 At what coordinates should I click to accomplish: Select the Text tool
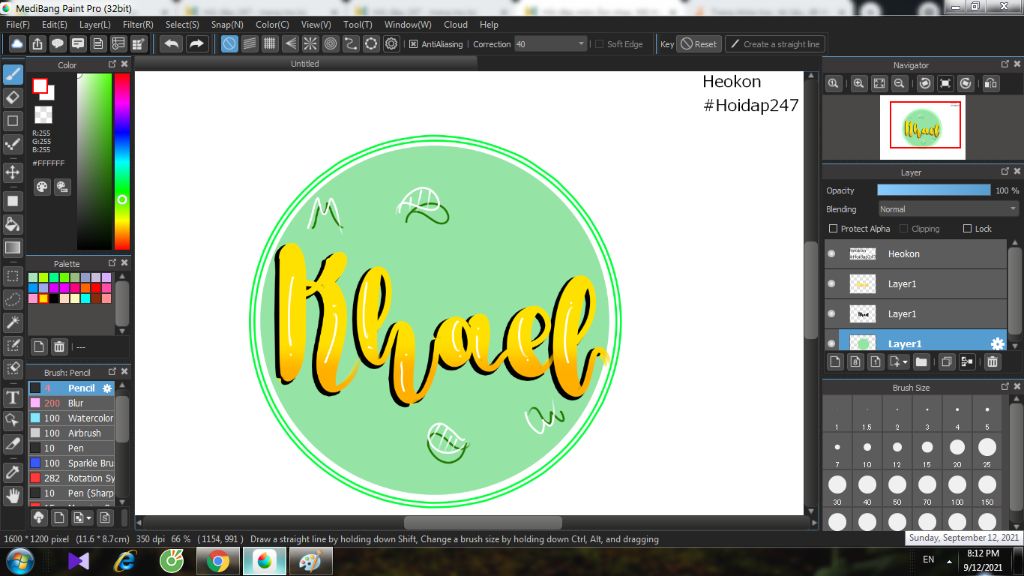(x=12, y=397)
